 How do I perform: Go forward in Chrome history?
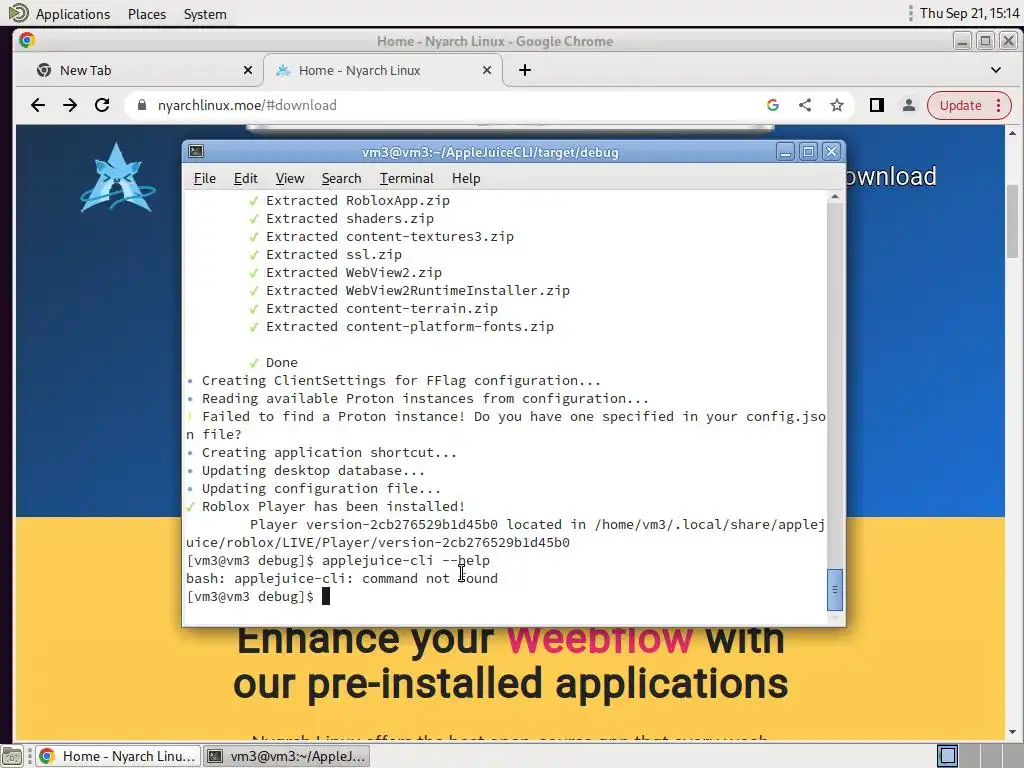tap(70, 105)
